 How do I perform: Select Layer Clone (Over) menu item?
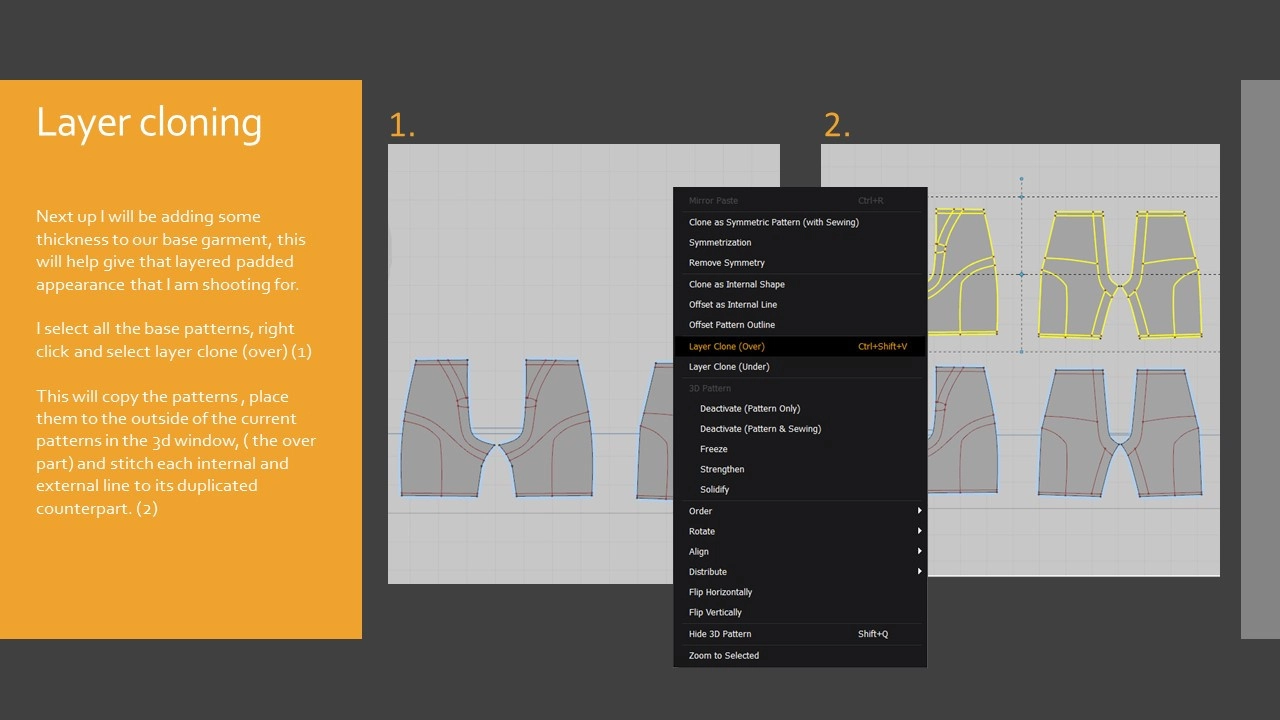pos(727,346)
